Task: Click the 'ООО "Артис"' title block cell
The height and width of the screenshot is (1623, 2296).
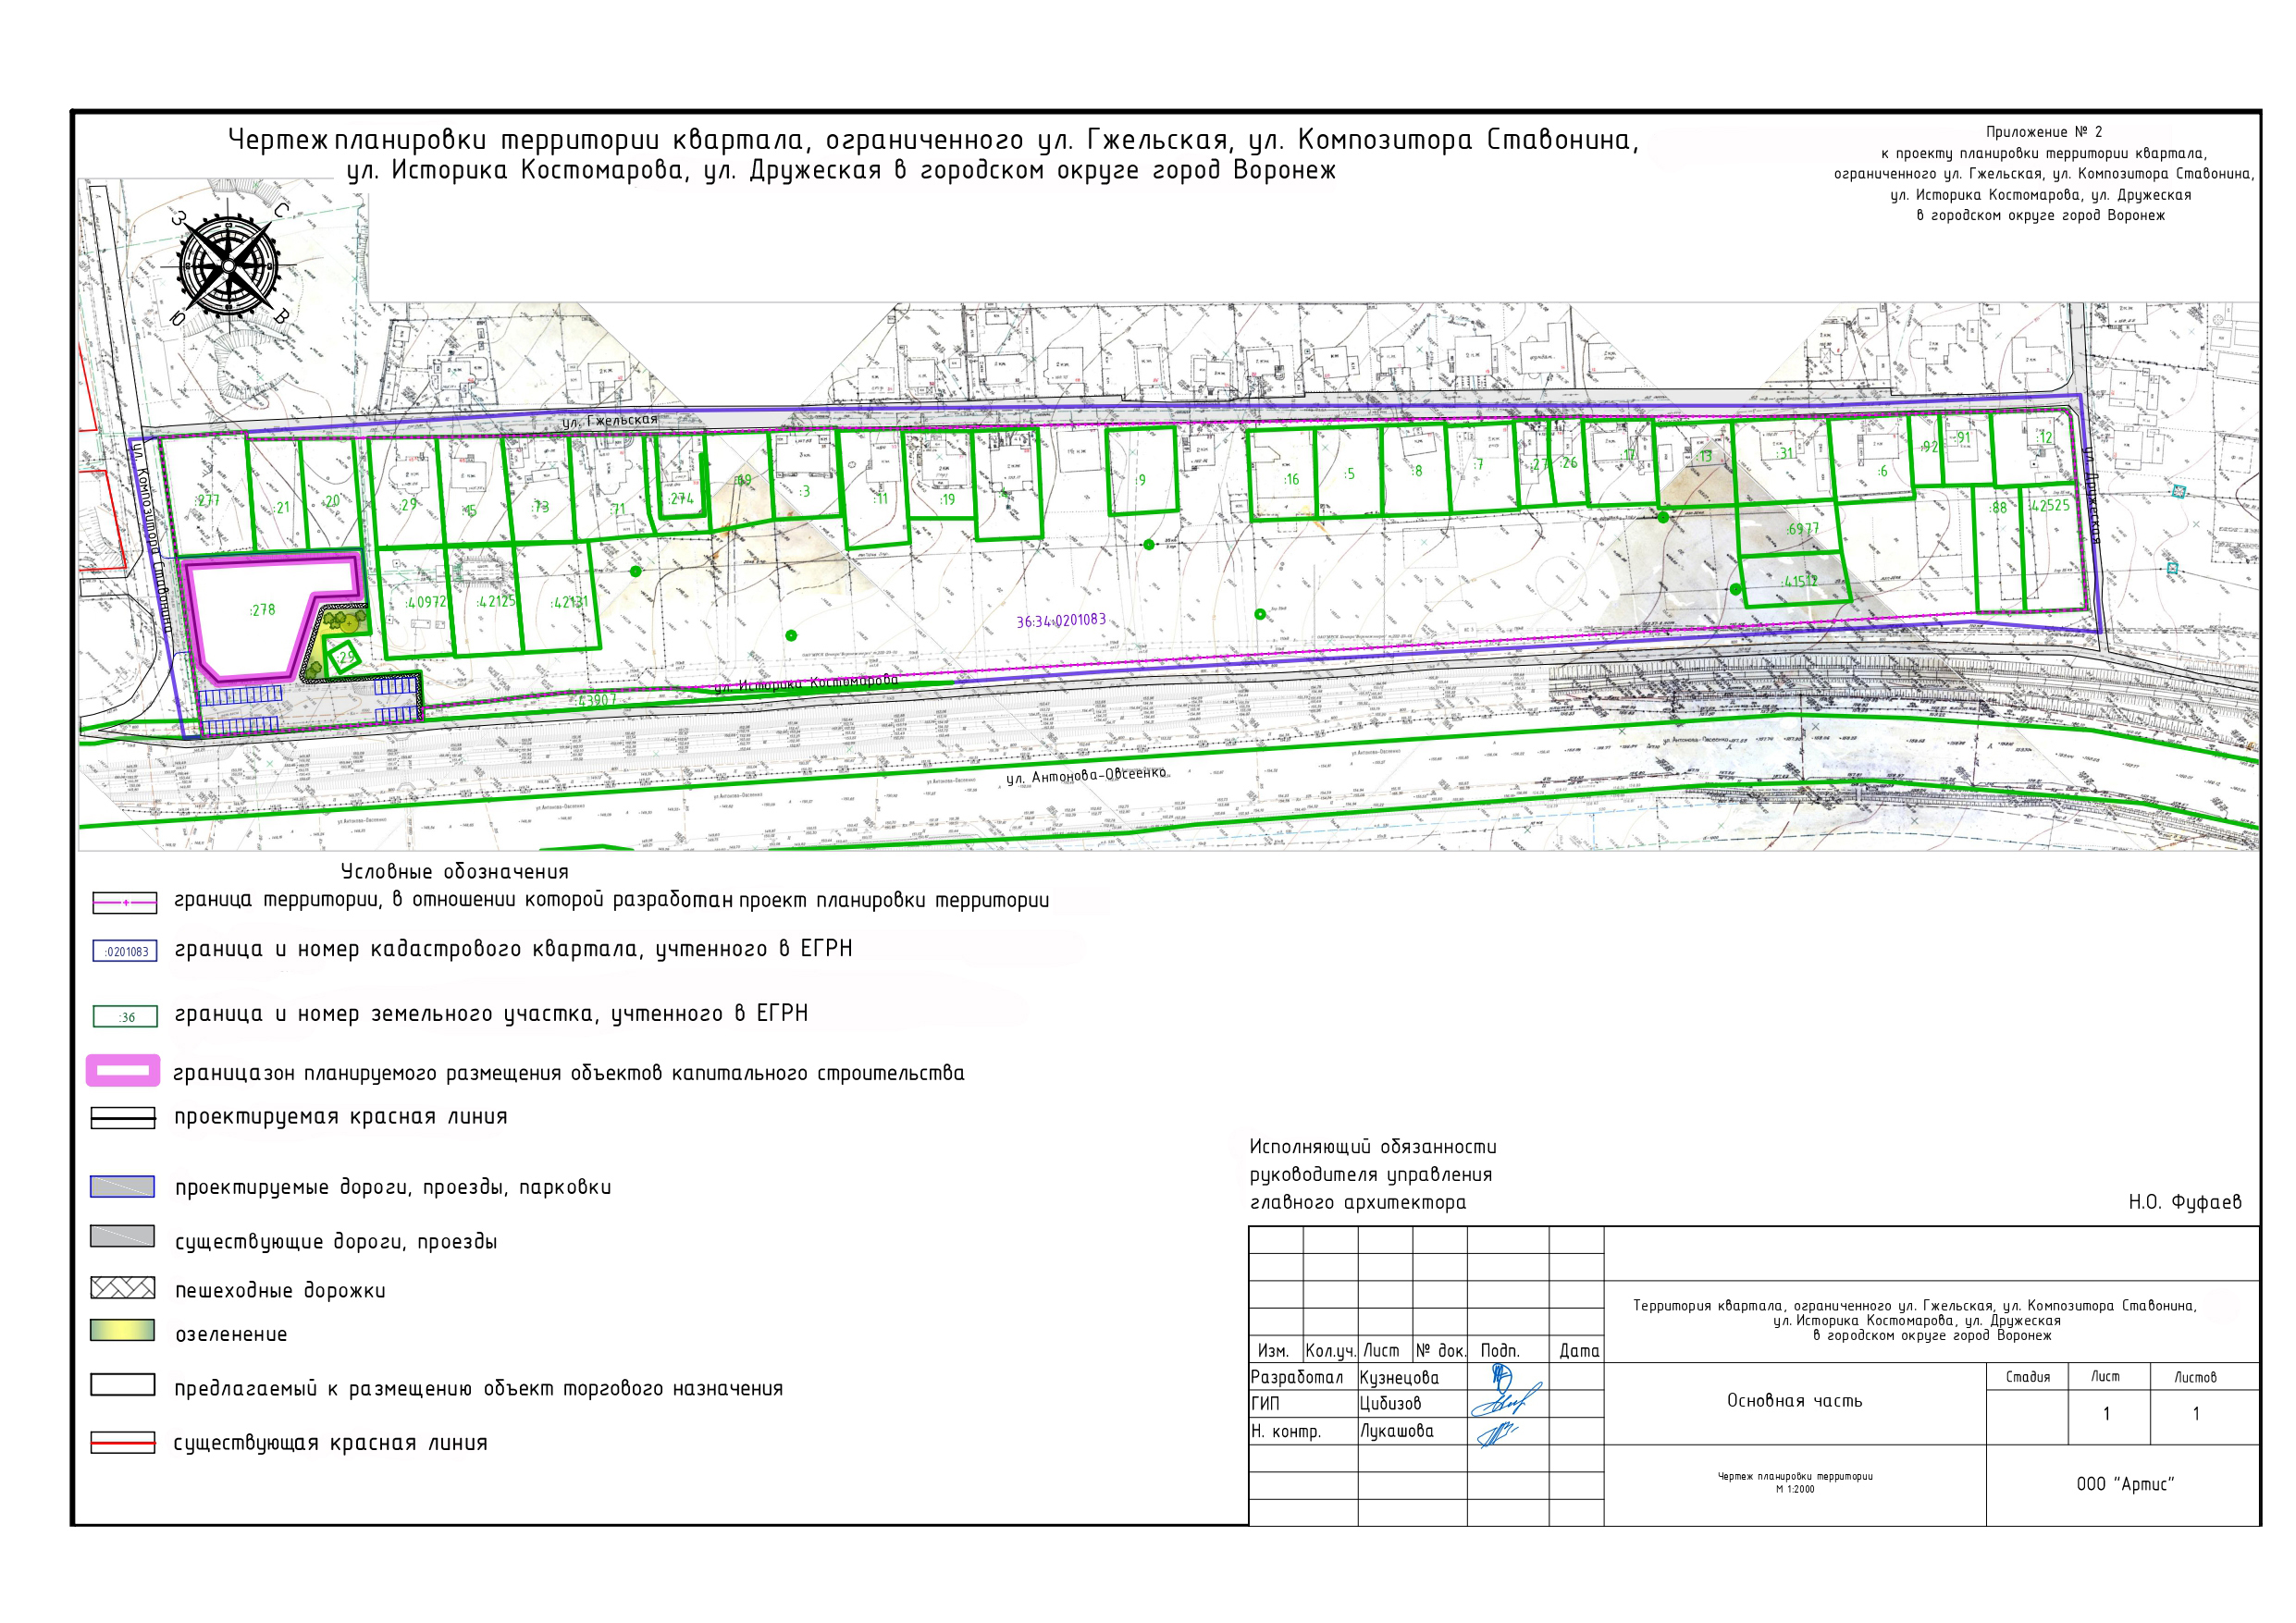Action: [2124, 1484]
